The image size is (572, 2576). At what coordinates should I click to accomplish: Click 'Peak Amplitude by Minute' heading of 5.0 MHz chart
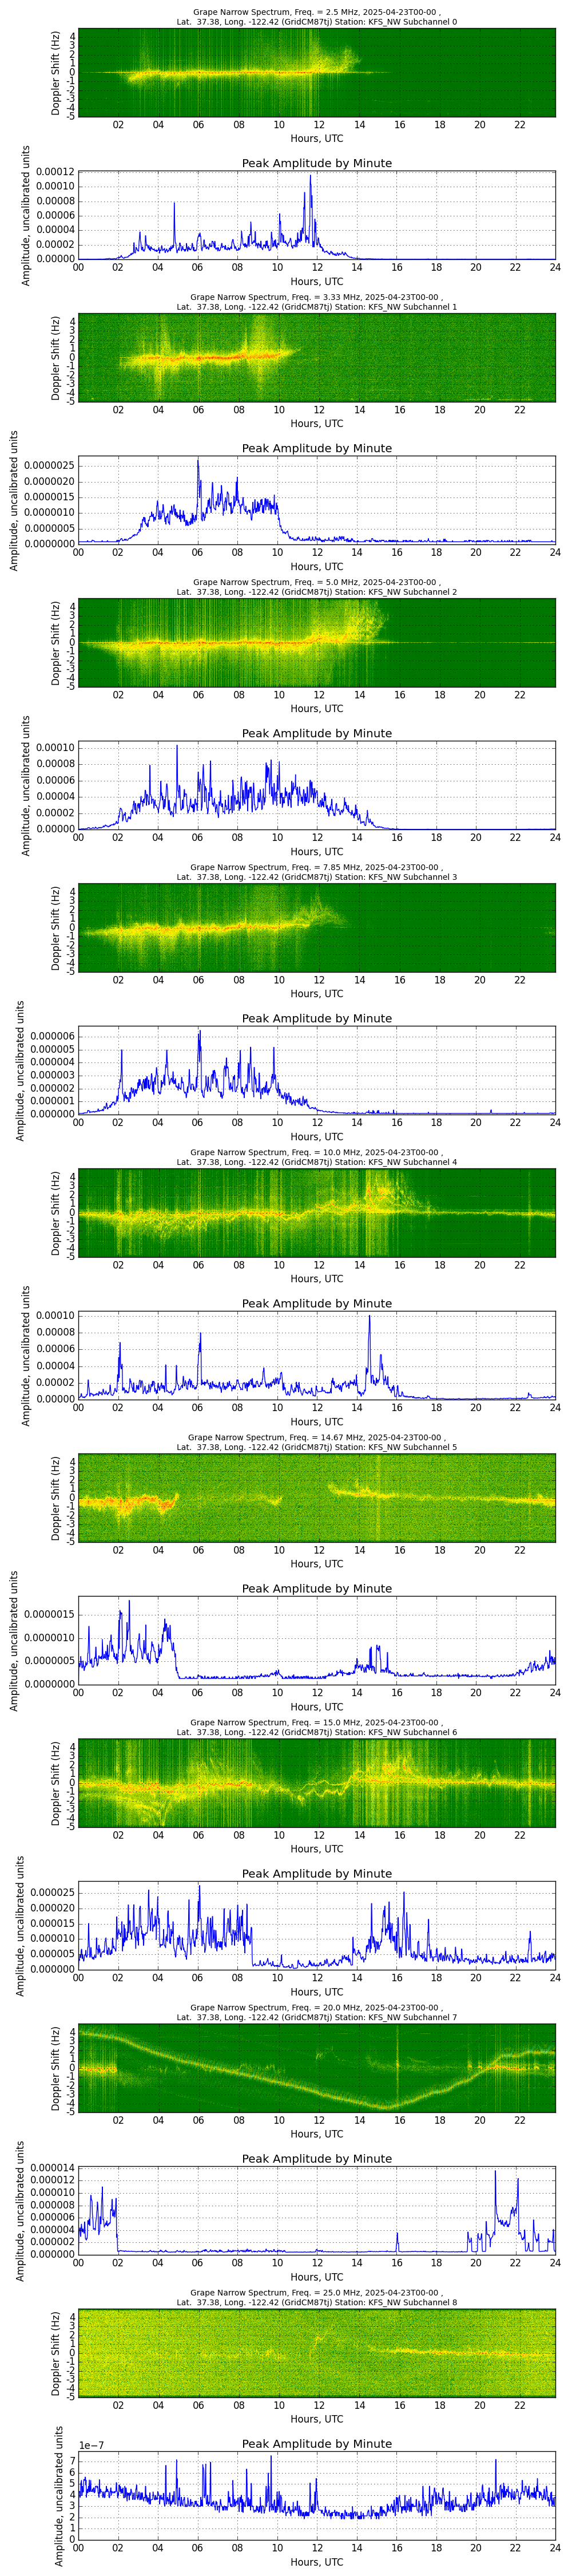[x=316, y=733]
